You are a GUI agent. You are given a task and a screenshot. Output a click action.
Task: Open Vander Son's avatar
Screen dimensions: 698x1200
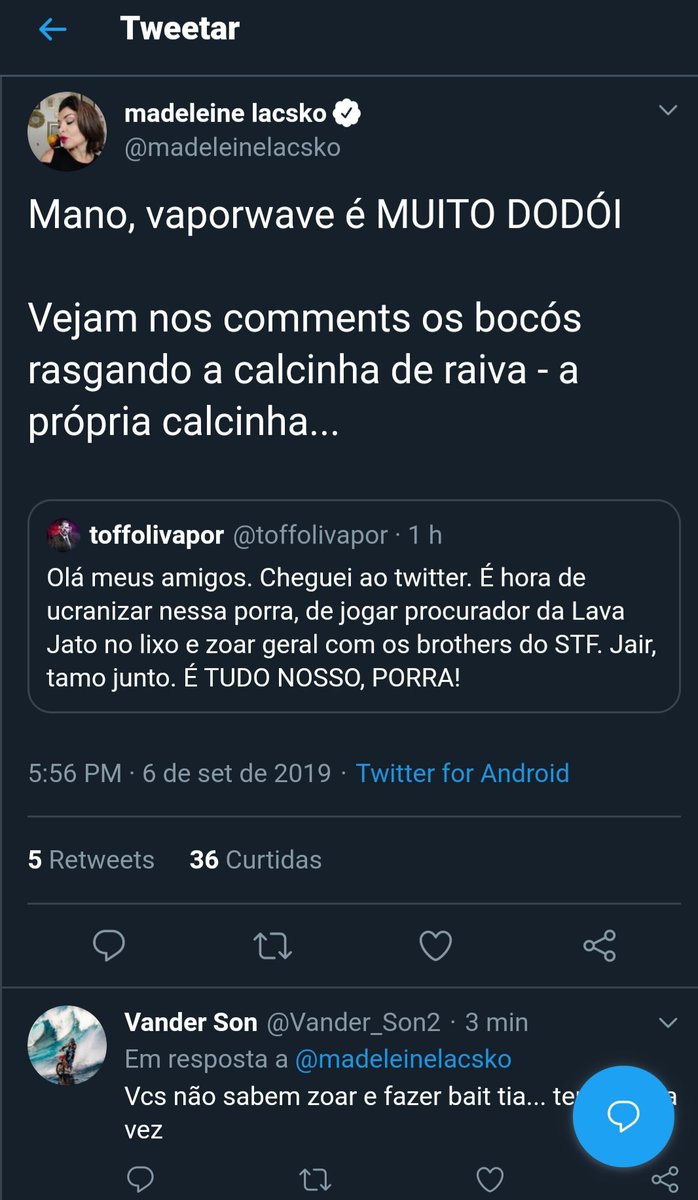click(x=67, y=1044)
